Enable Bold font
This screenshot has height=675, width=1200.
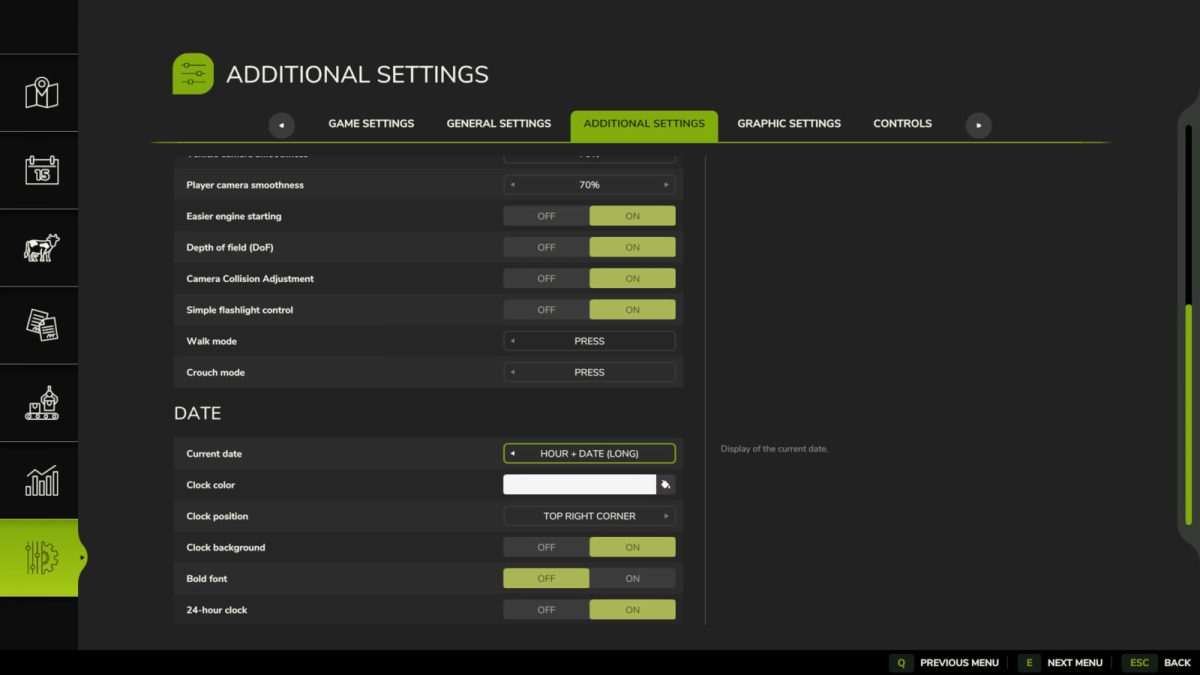(632, 578)
